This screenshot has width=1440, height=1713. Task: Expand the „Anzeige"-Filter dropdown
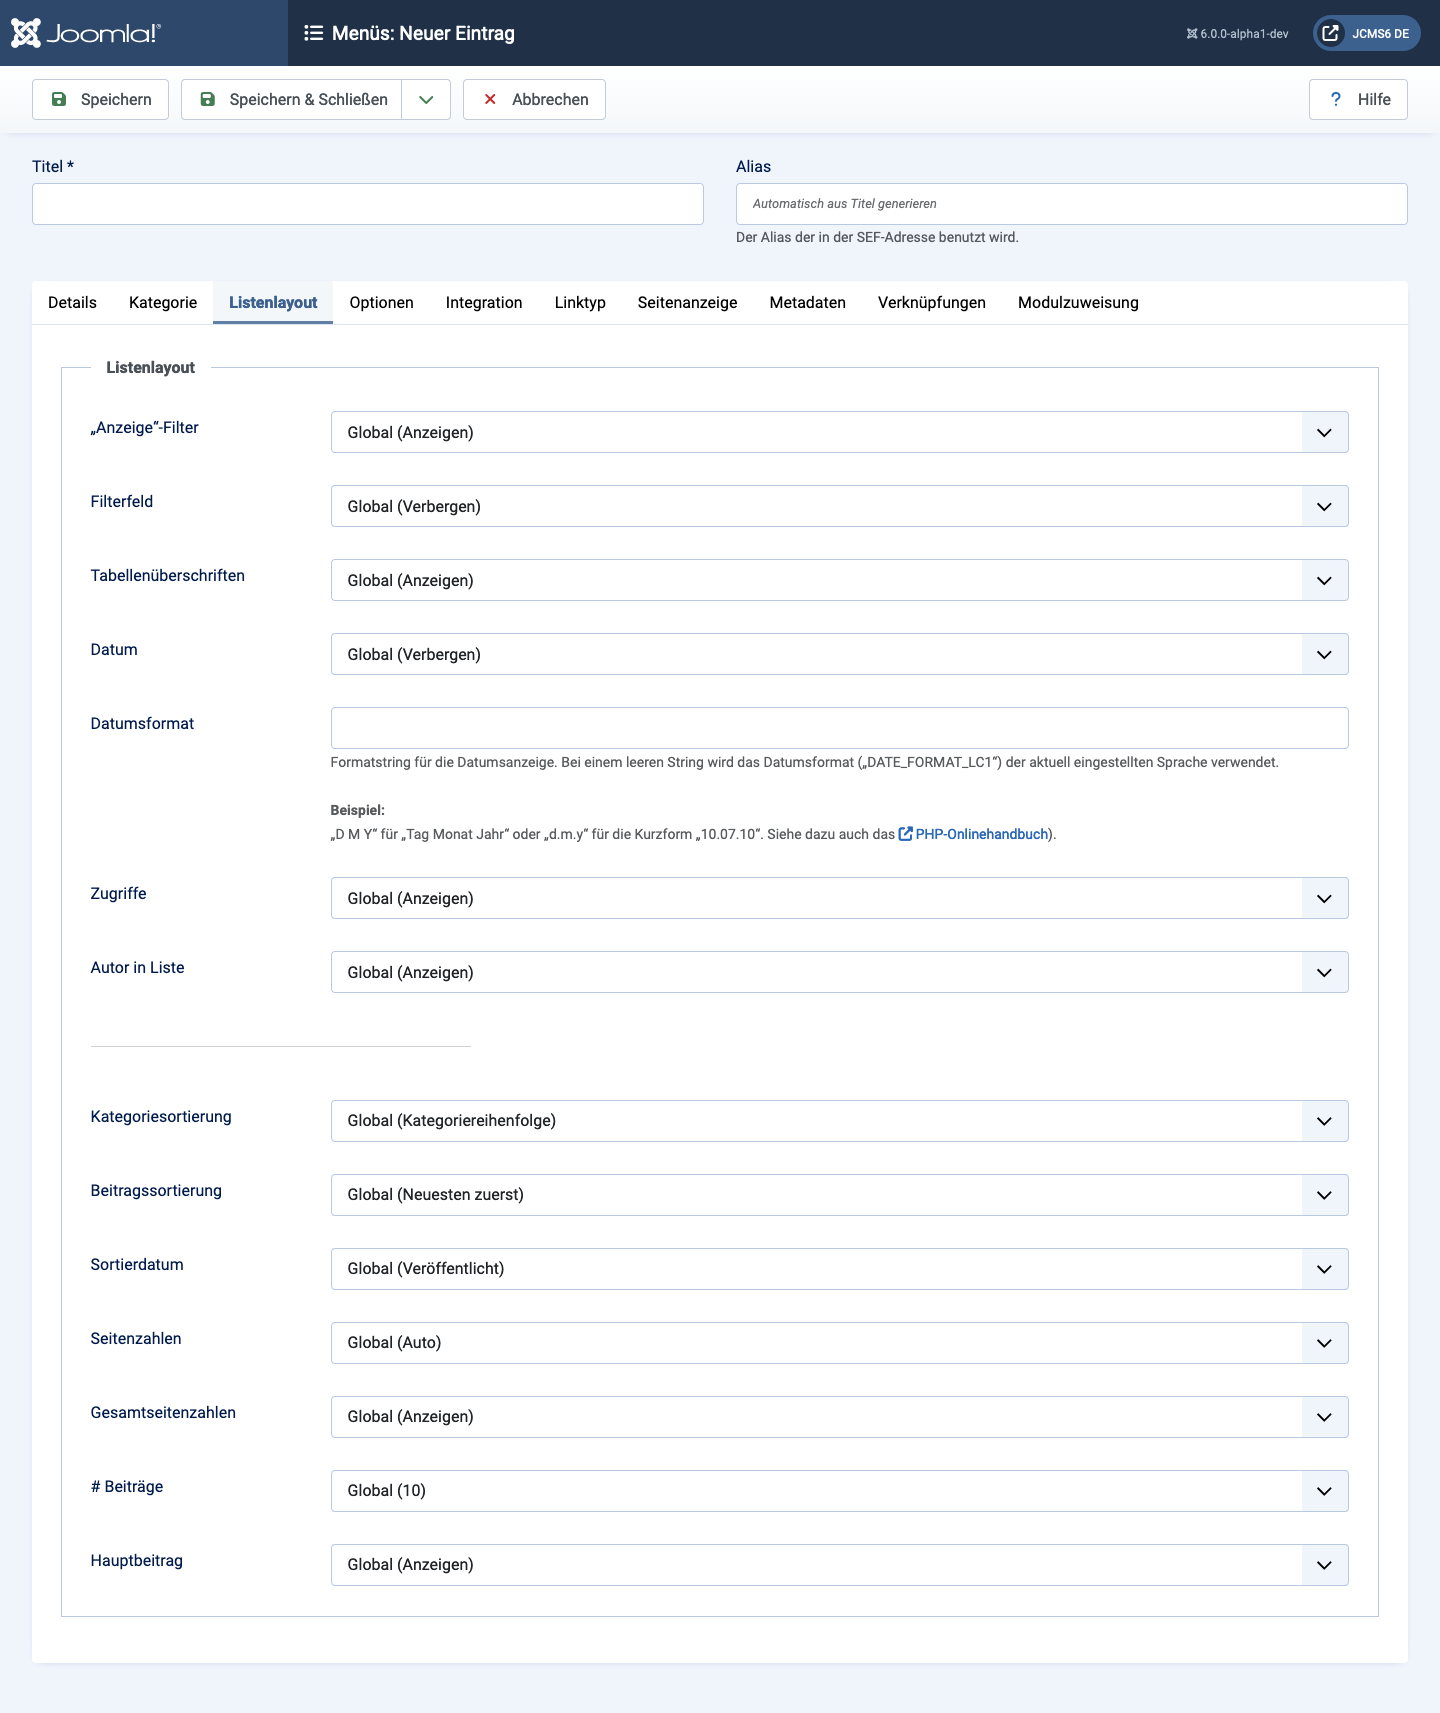(x=840, y=432)
